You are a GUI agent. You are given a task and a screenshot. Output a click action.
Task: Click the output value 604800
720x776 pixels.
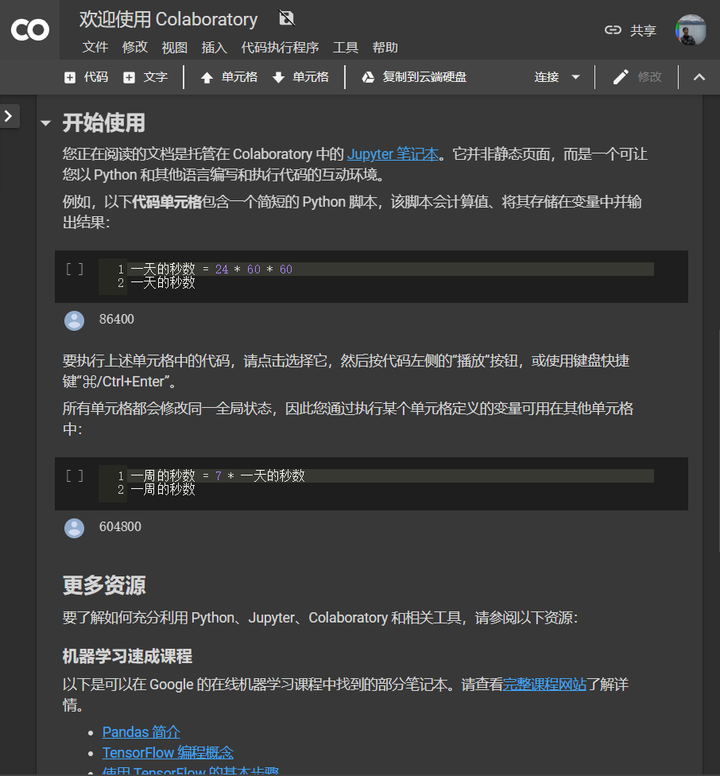tap(120, 527)
